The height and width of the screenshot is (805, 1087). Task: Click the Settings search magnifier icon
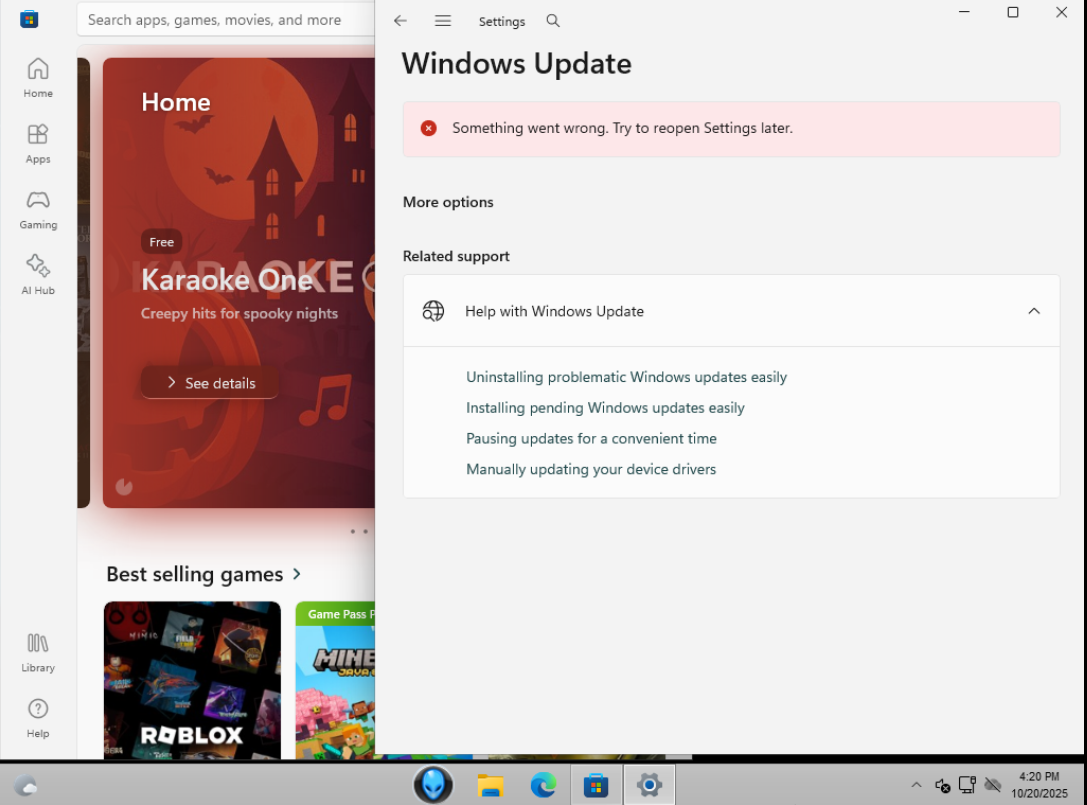point(553,21)
